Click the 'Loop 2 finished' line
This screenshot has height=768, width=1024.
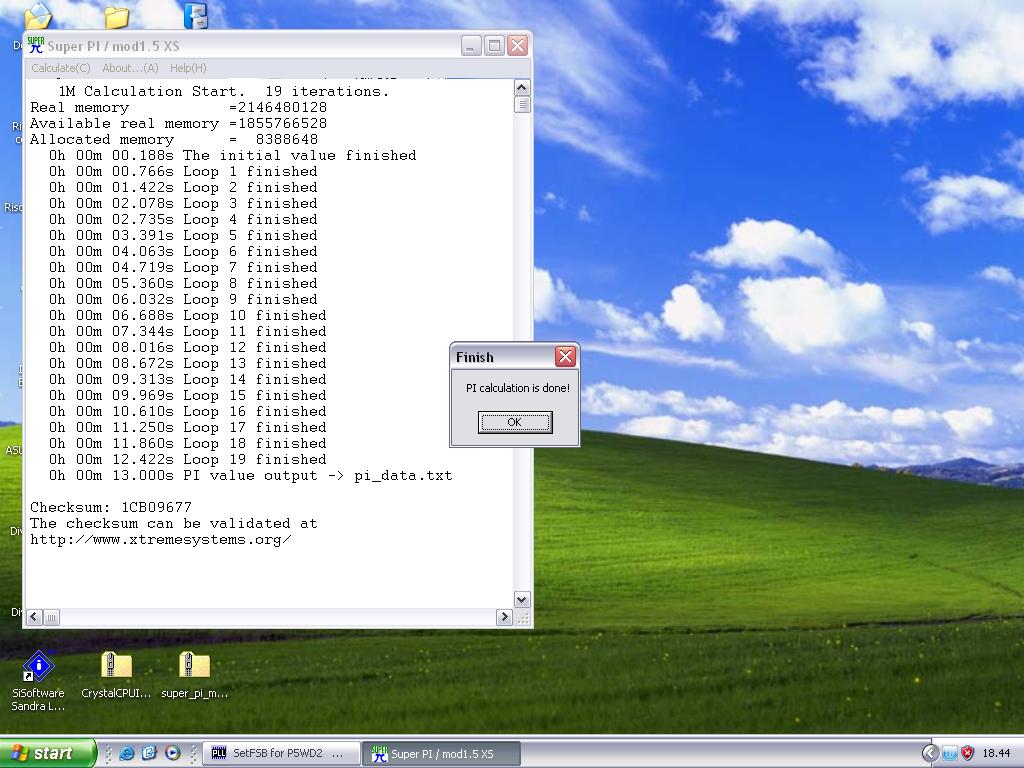tap(183, 187)
